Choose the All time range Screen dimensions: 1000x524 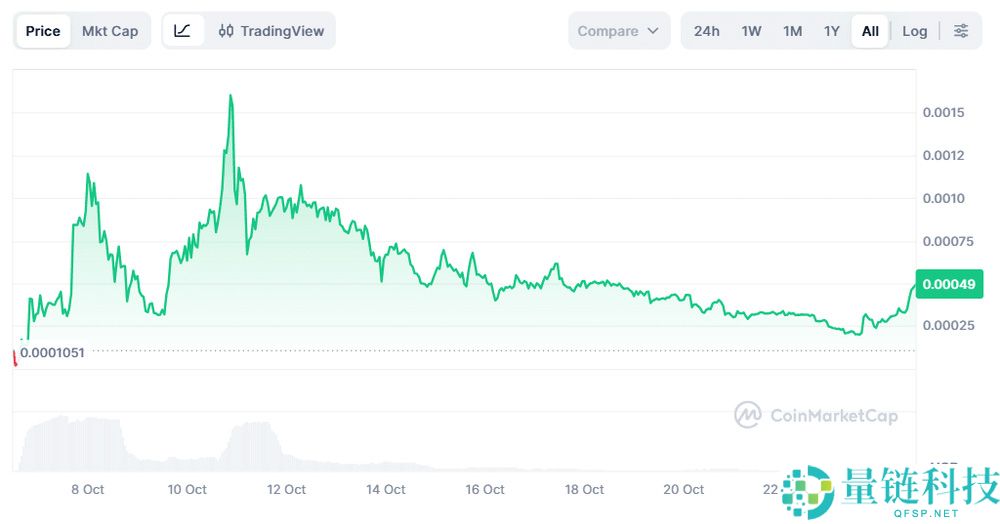point(870,31)
